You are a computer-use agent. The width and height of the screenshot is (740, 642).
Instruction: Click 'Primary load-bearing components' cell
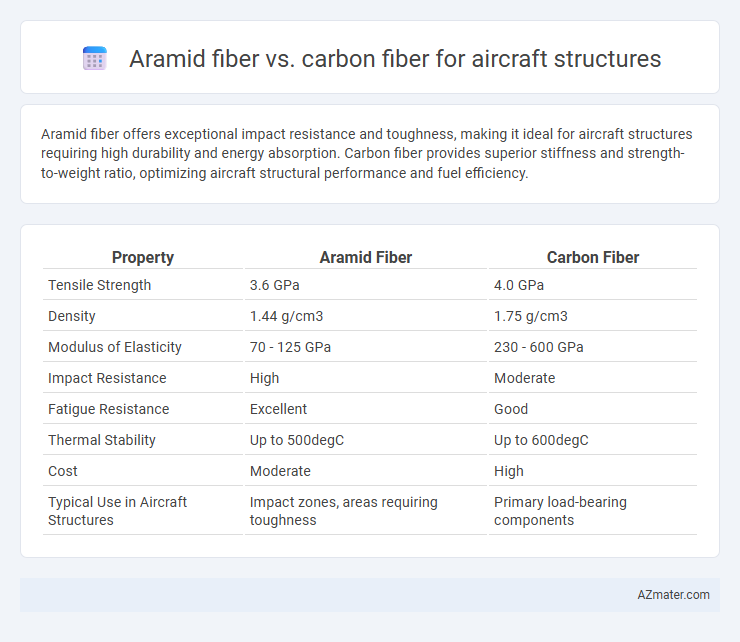tap(560, 511)
